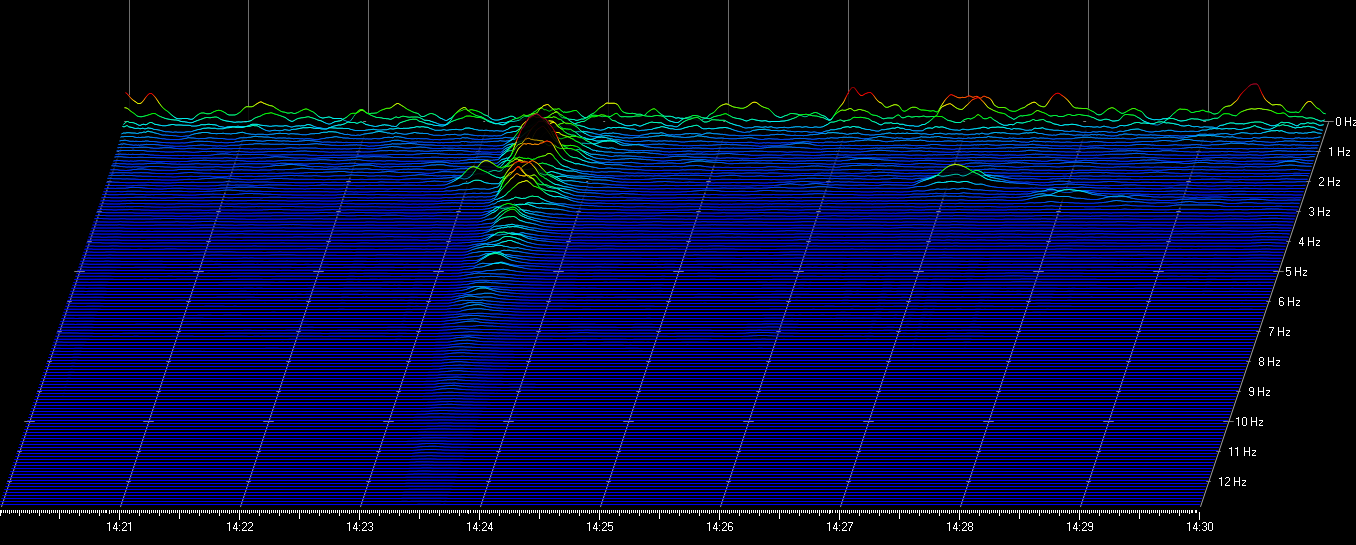Select the 14:22 time marker

pyautogui.click(x=240, y=526)
